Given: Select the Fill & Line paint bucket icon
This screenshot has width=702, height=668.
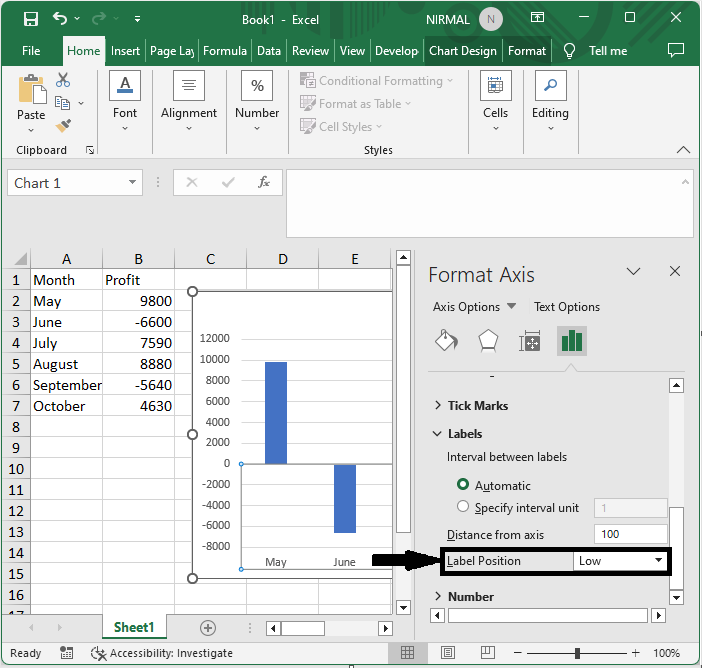Looking at the screenshot, I should 446,341.
